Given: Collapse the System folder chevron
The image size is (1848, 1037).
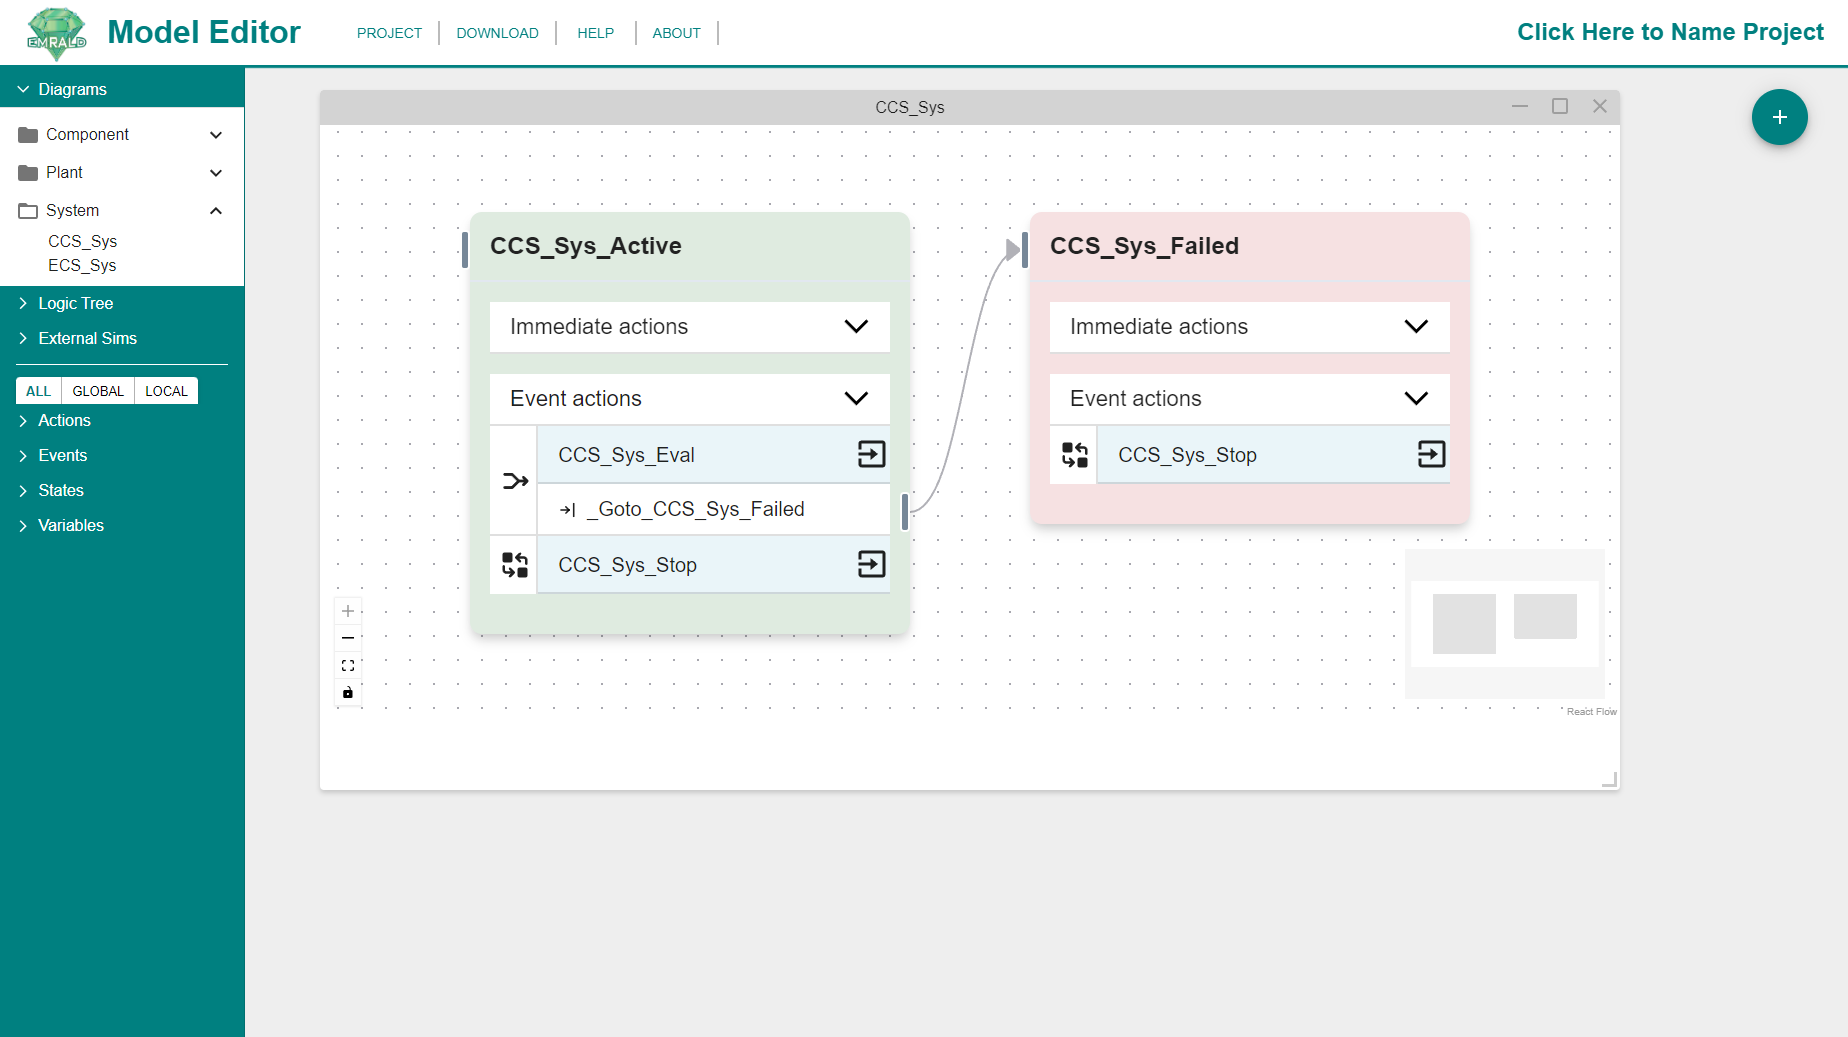Looking at the screenshot, I should tap(216, 211).
